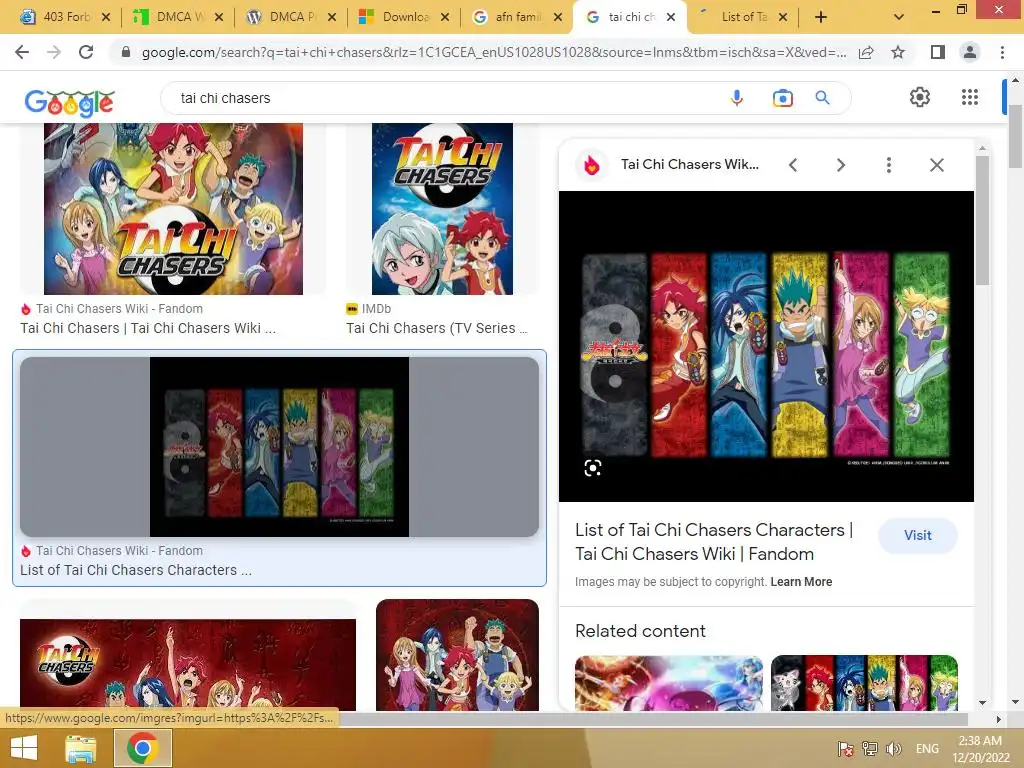Open Google quick settings gear
The width and height of the screenshot is (1024, 768).
point(920,97)
